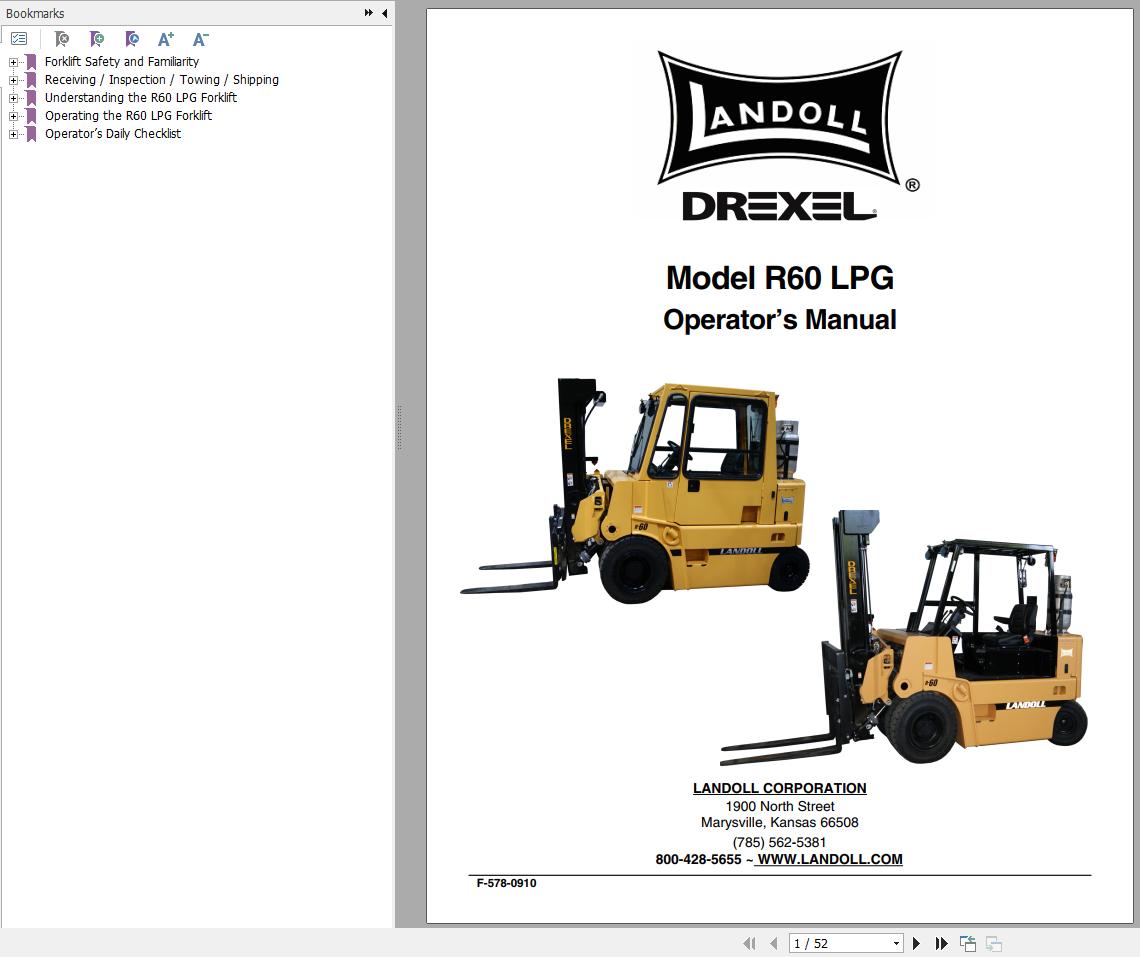This screenshot has width=1140, height=957.
Task: Select the Delete bookmark icon
Action: (x=61, y=39)
